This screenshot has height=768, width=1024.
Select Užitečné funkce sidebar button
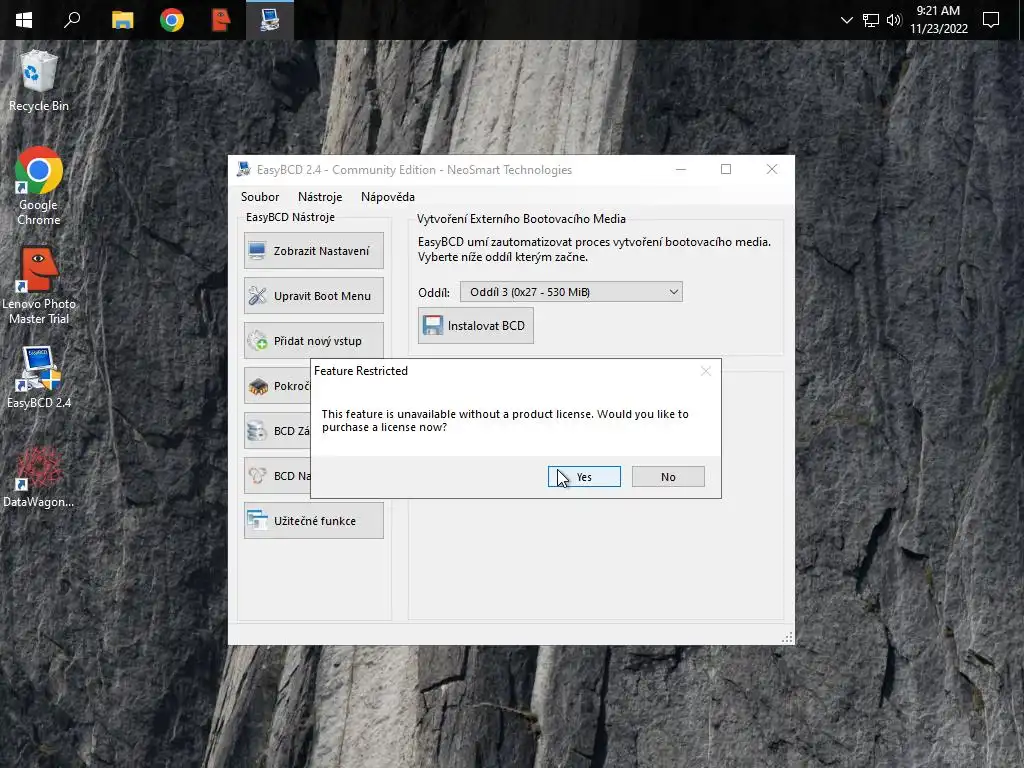(x=313, y=520)
